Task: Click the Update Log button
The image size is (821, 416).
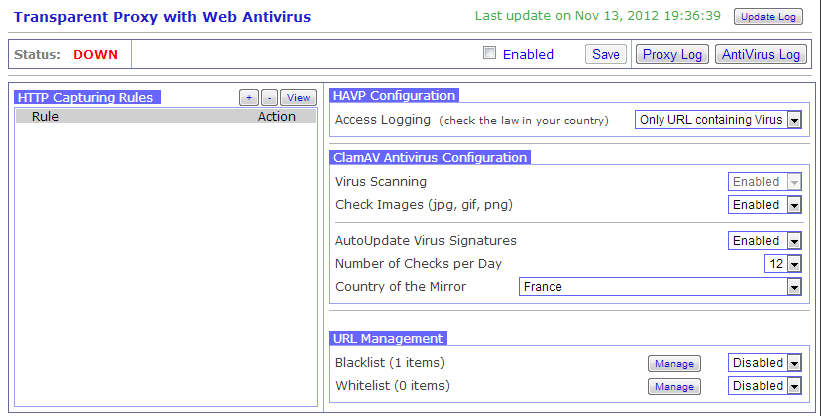Action: (x=768, y=17)
